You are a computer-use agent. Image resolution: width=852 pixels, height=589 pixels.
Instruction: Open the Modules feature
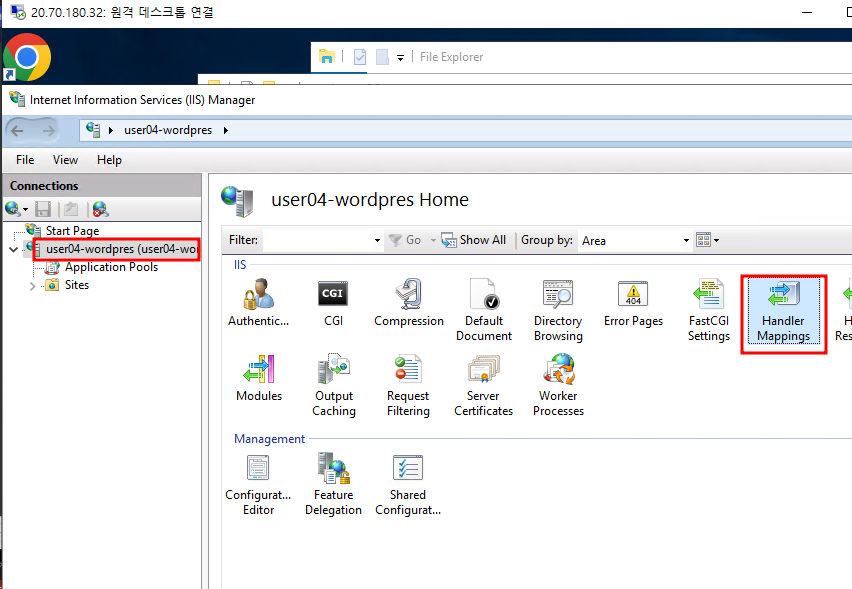[x=259, y=378]
